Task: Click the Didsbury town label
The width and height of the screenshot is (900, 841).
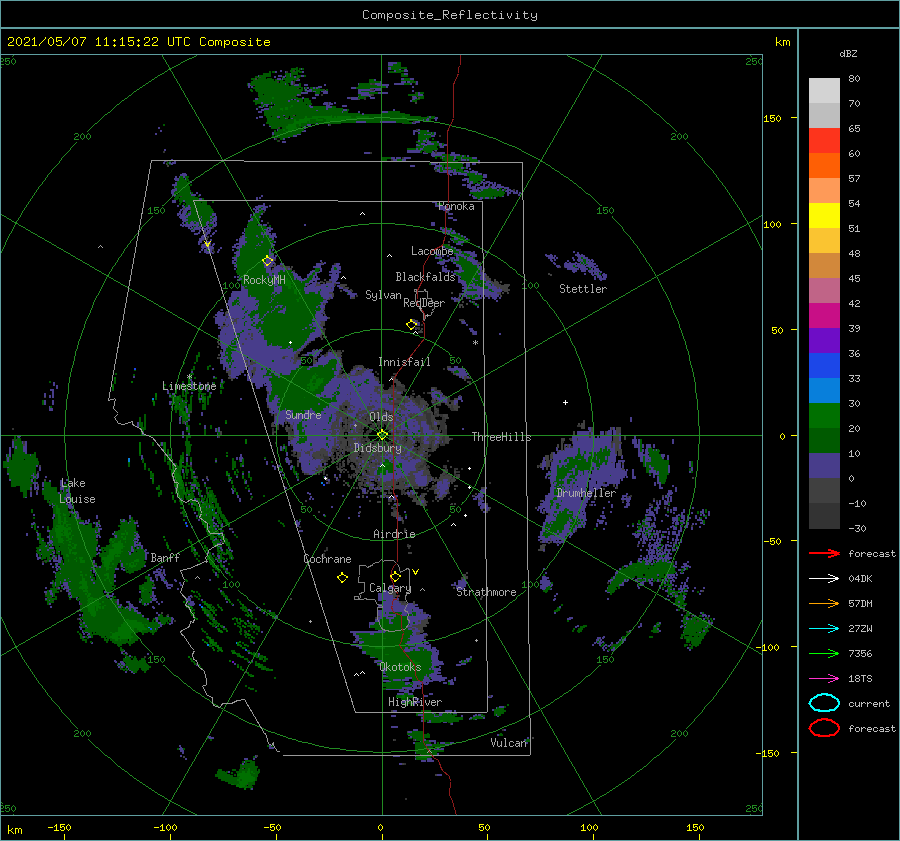Action: tap(377, 448)
